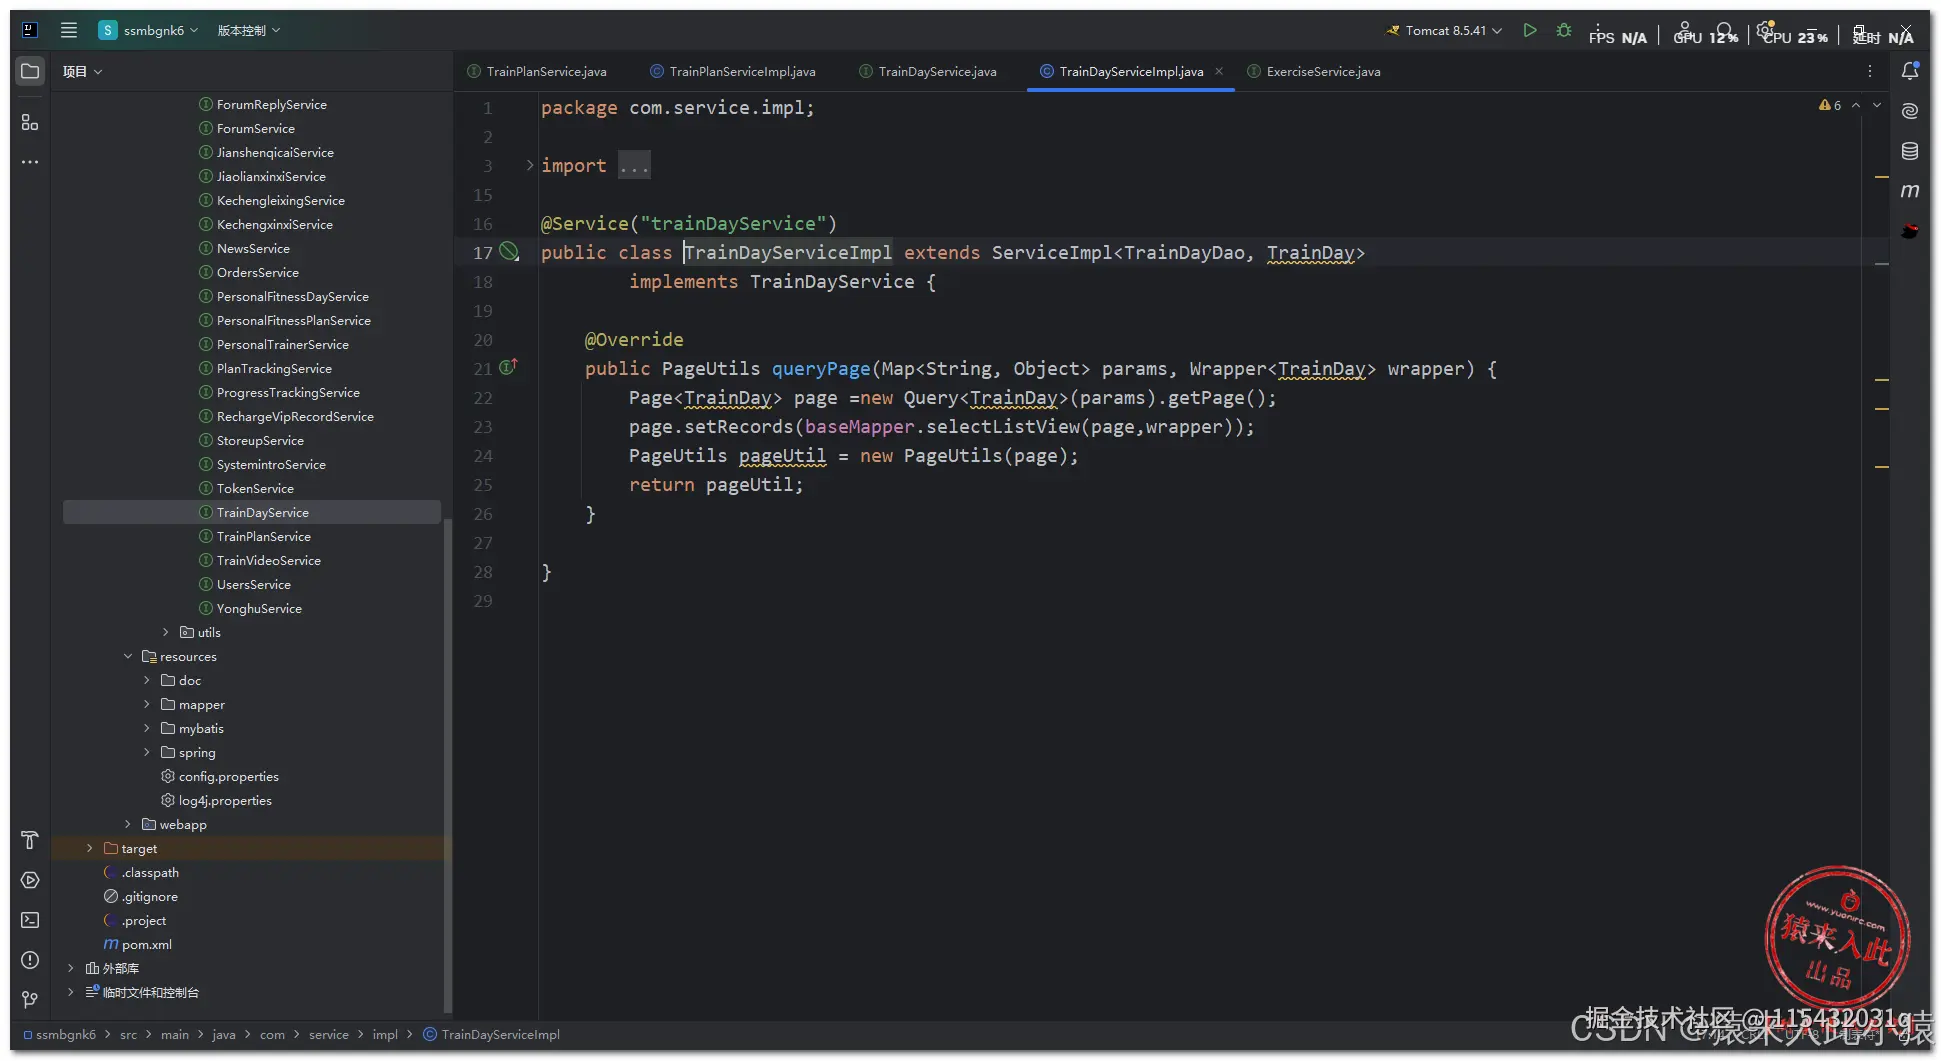Expand the folded import block
Image resolution: width=1941 pixels, height=1061 pixels.
pyautogui.click(x=530, y=166)
